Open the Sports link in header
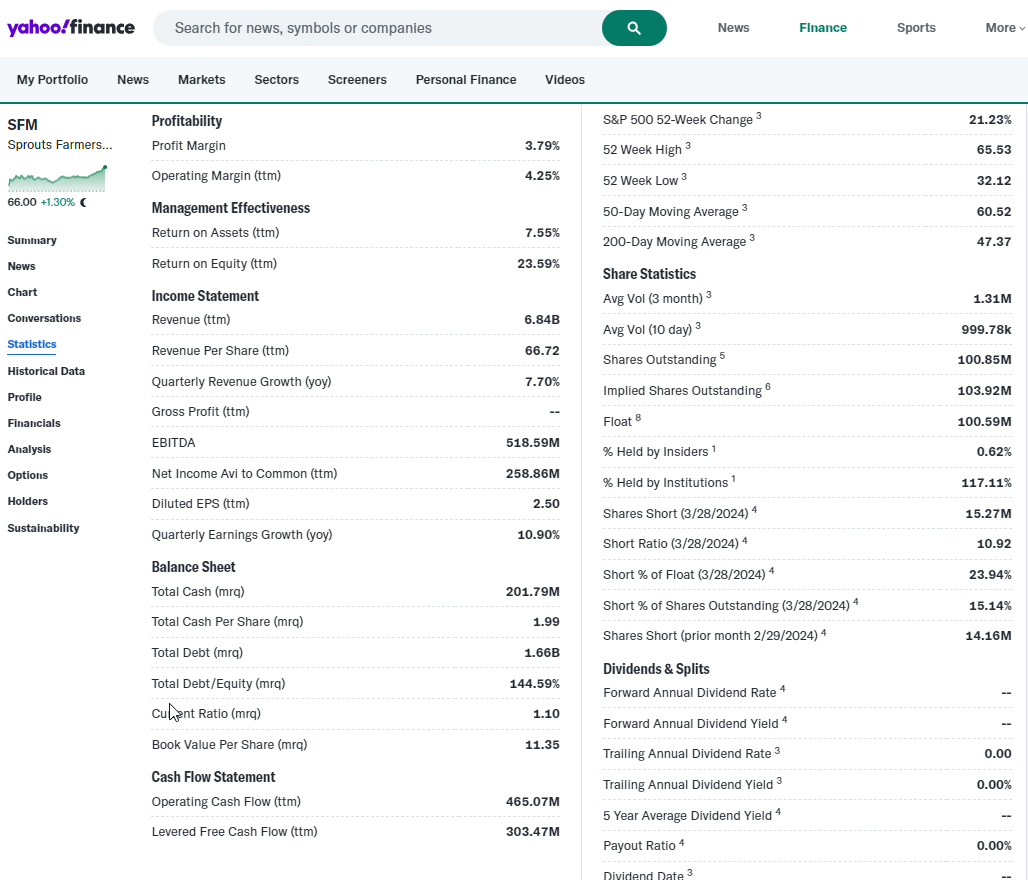The width and height of the screenshot is (1028, 880). click(x=916, y=28)
